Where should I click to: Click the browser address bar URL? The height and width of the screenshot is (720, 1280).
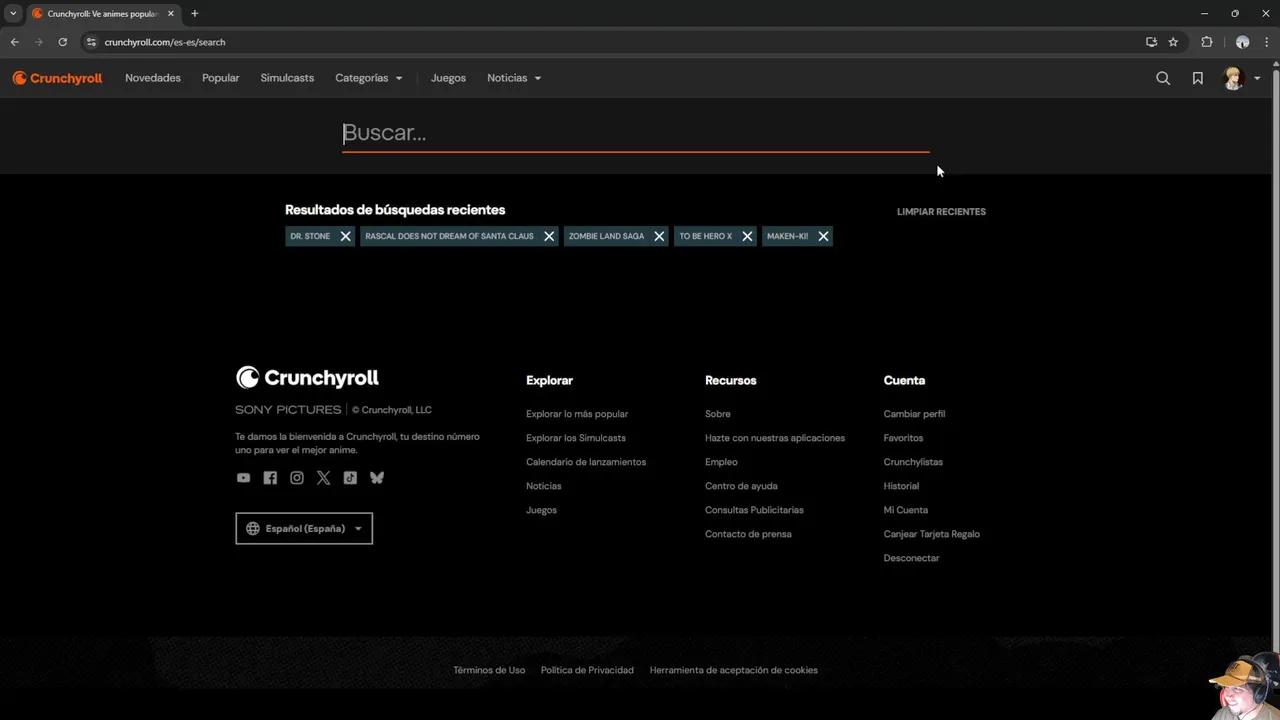(x=165, y=42)
